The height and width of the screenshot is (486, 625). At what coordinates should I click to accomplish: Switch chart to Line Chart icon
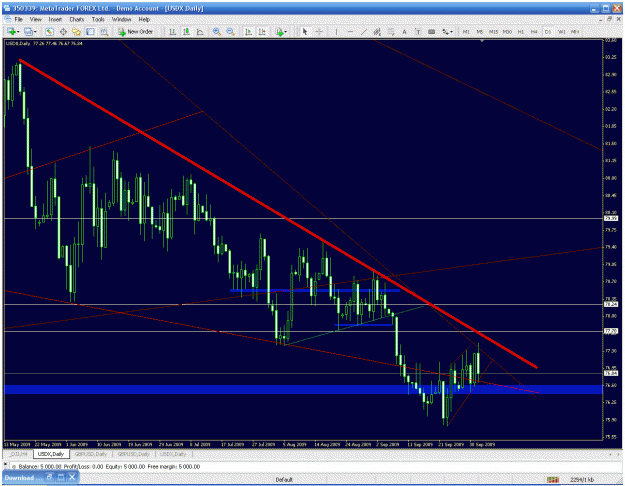[x=200, y=31]
